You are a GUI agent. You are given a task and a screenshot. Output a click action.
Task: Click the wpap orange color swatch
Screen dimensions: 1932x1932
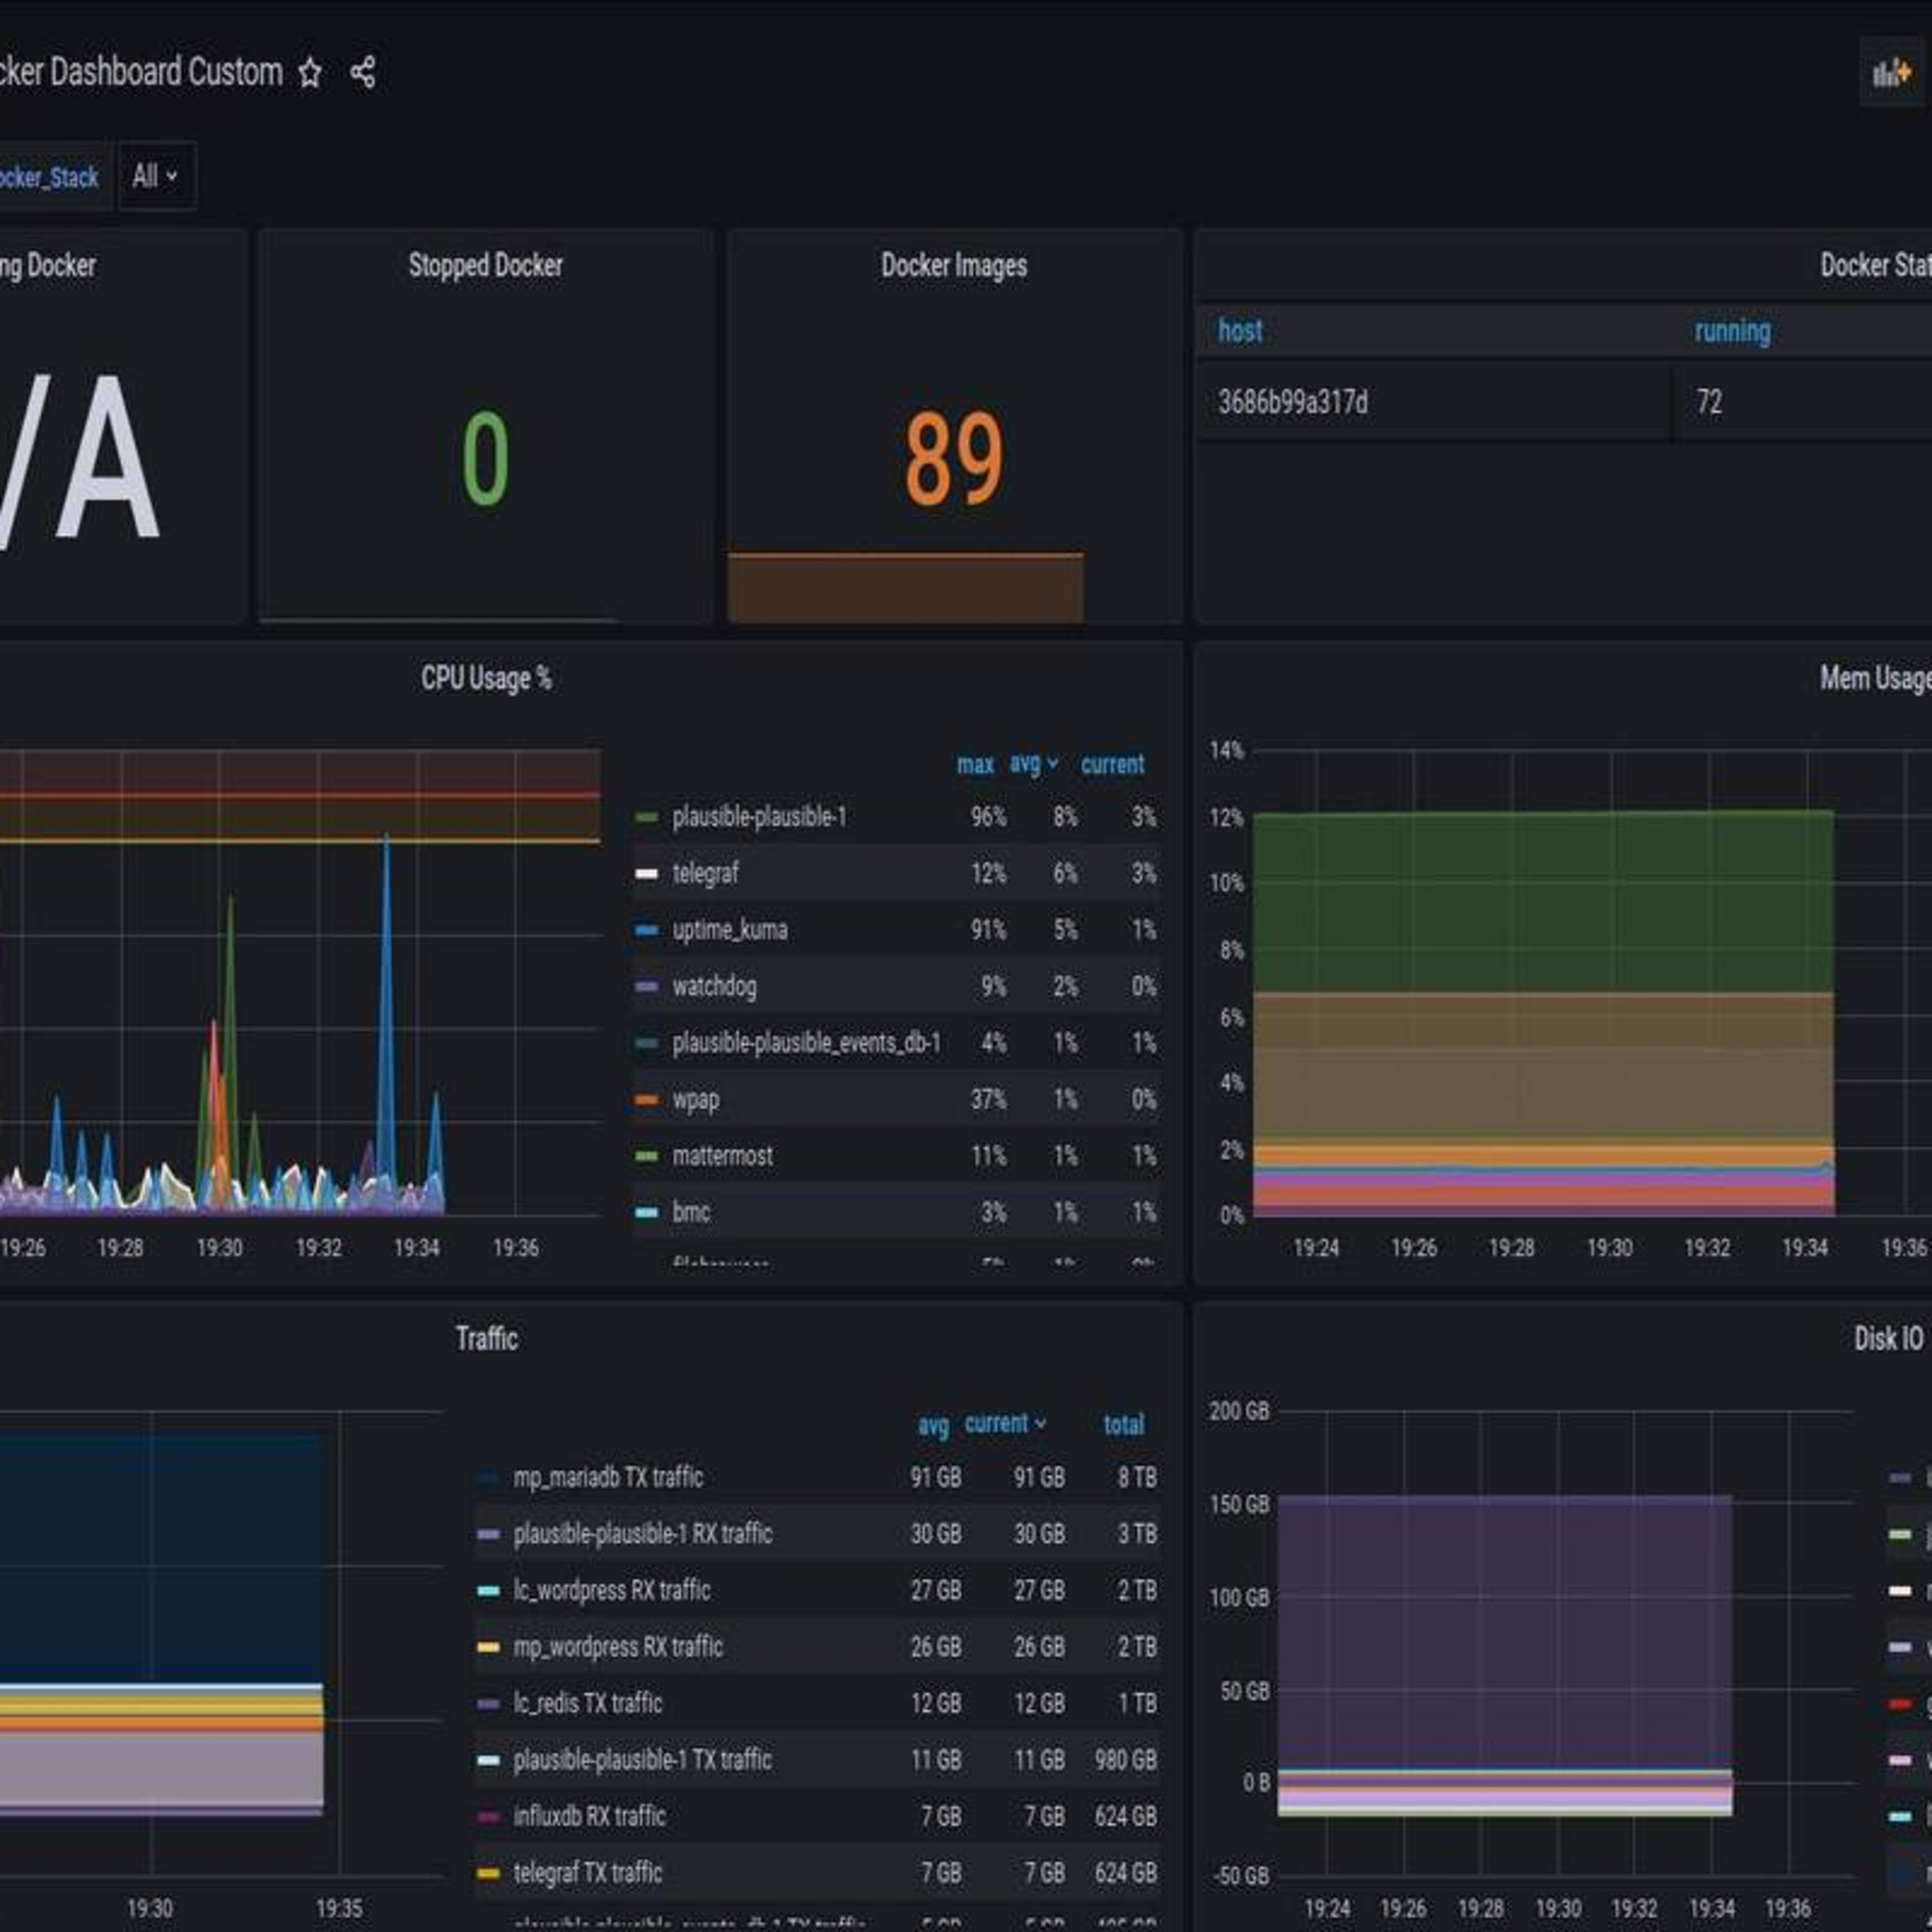coord(647,1100)
